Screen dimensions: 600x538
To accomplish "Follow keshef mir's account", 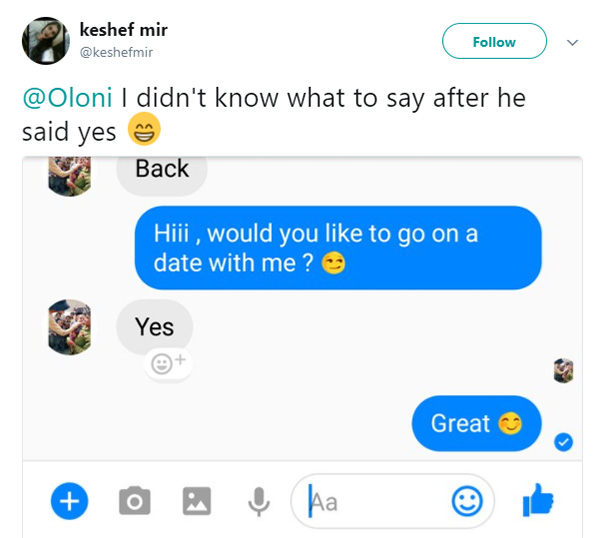I will (494, 41).
